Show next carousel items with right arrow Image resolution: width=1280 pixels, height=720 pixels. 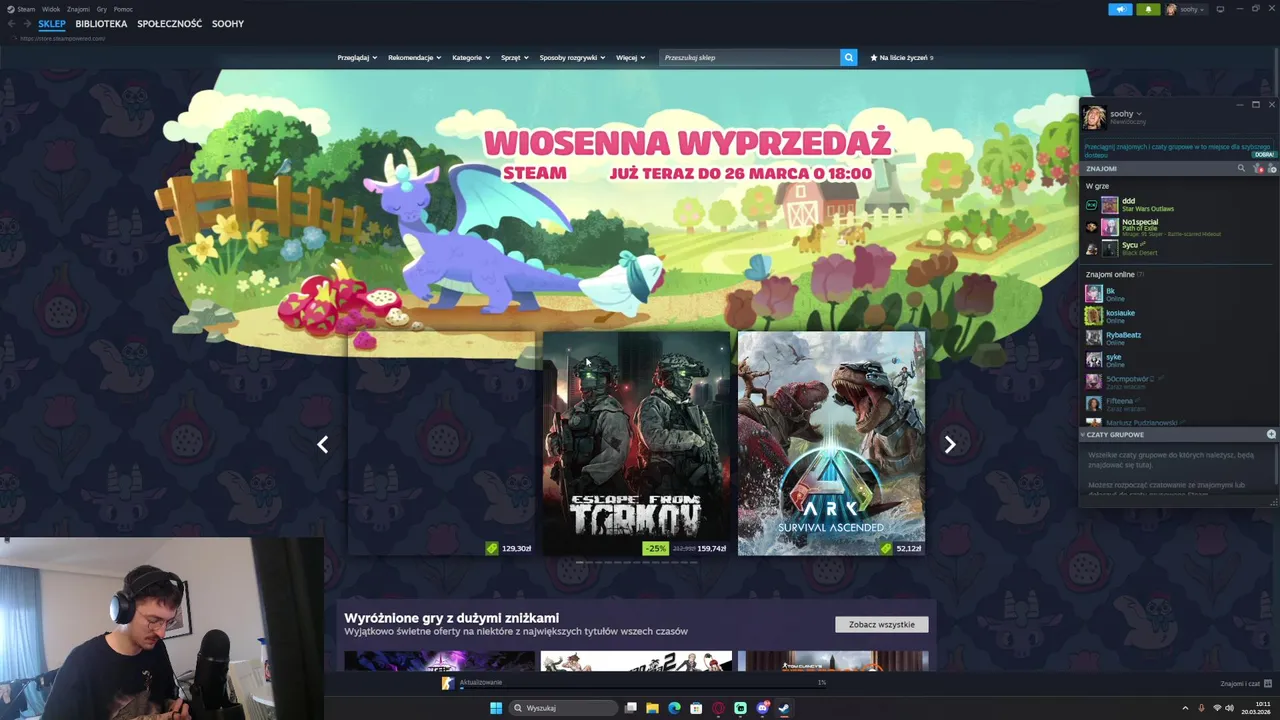click(950, 444)
